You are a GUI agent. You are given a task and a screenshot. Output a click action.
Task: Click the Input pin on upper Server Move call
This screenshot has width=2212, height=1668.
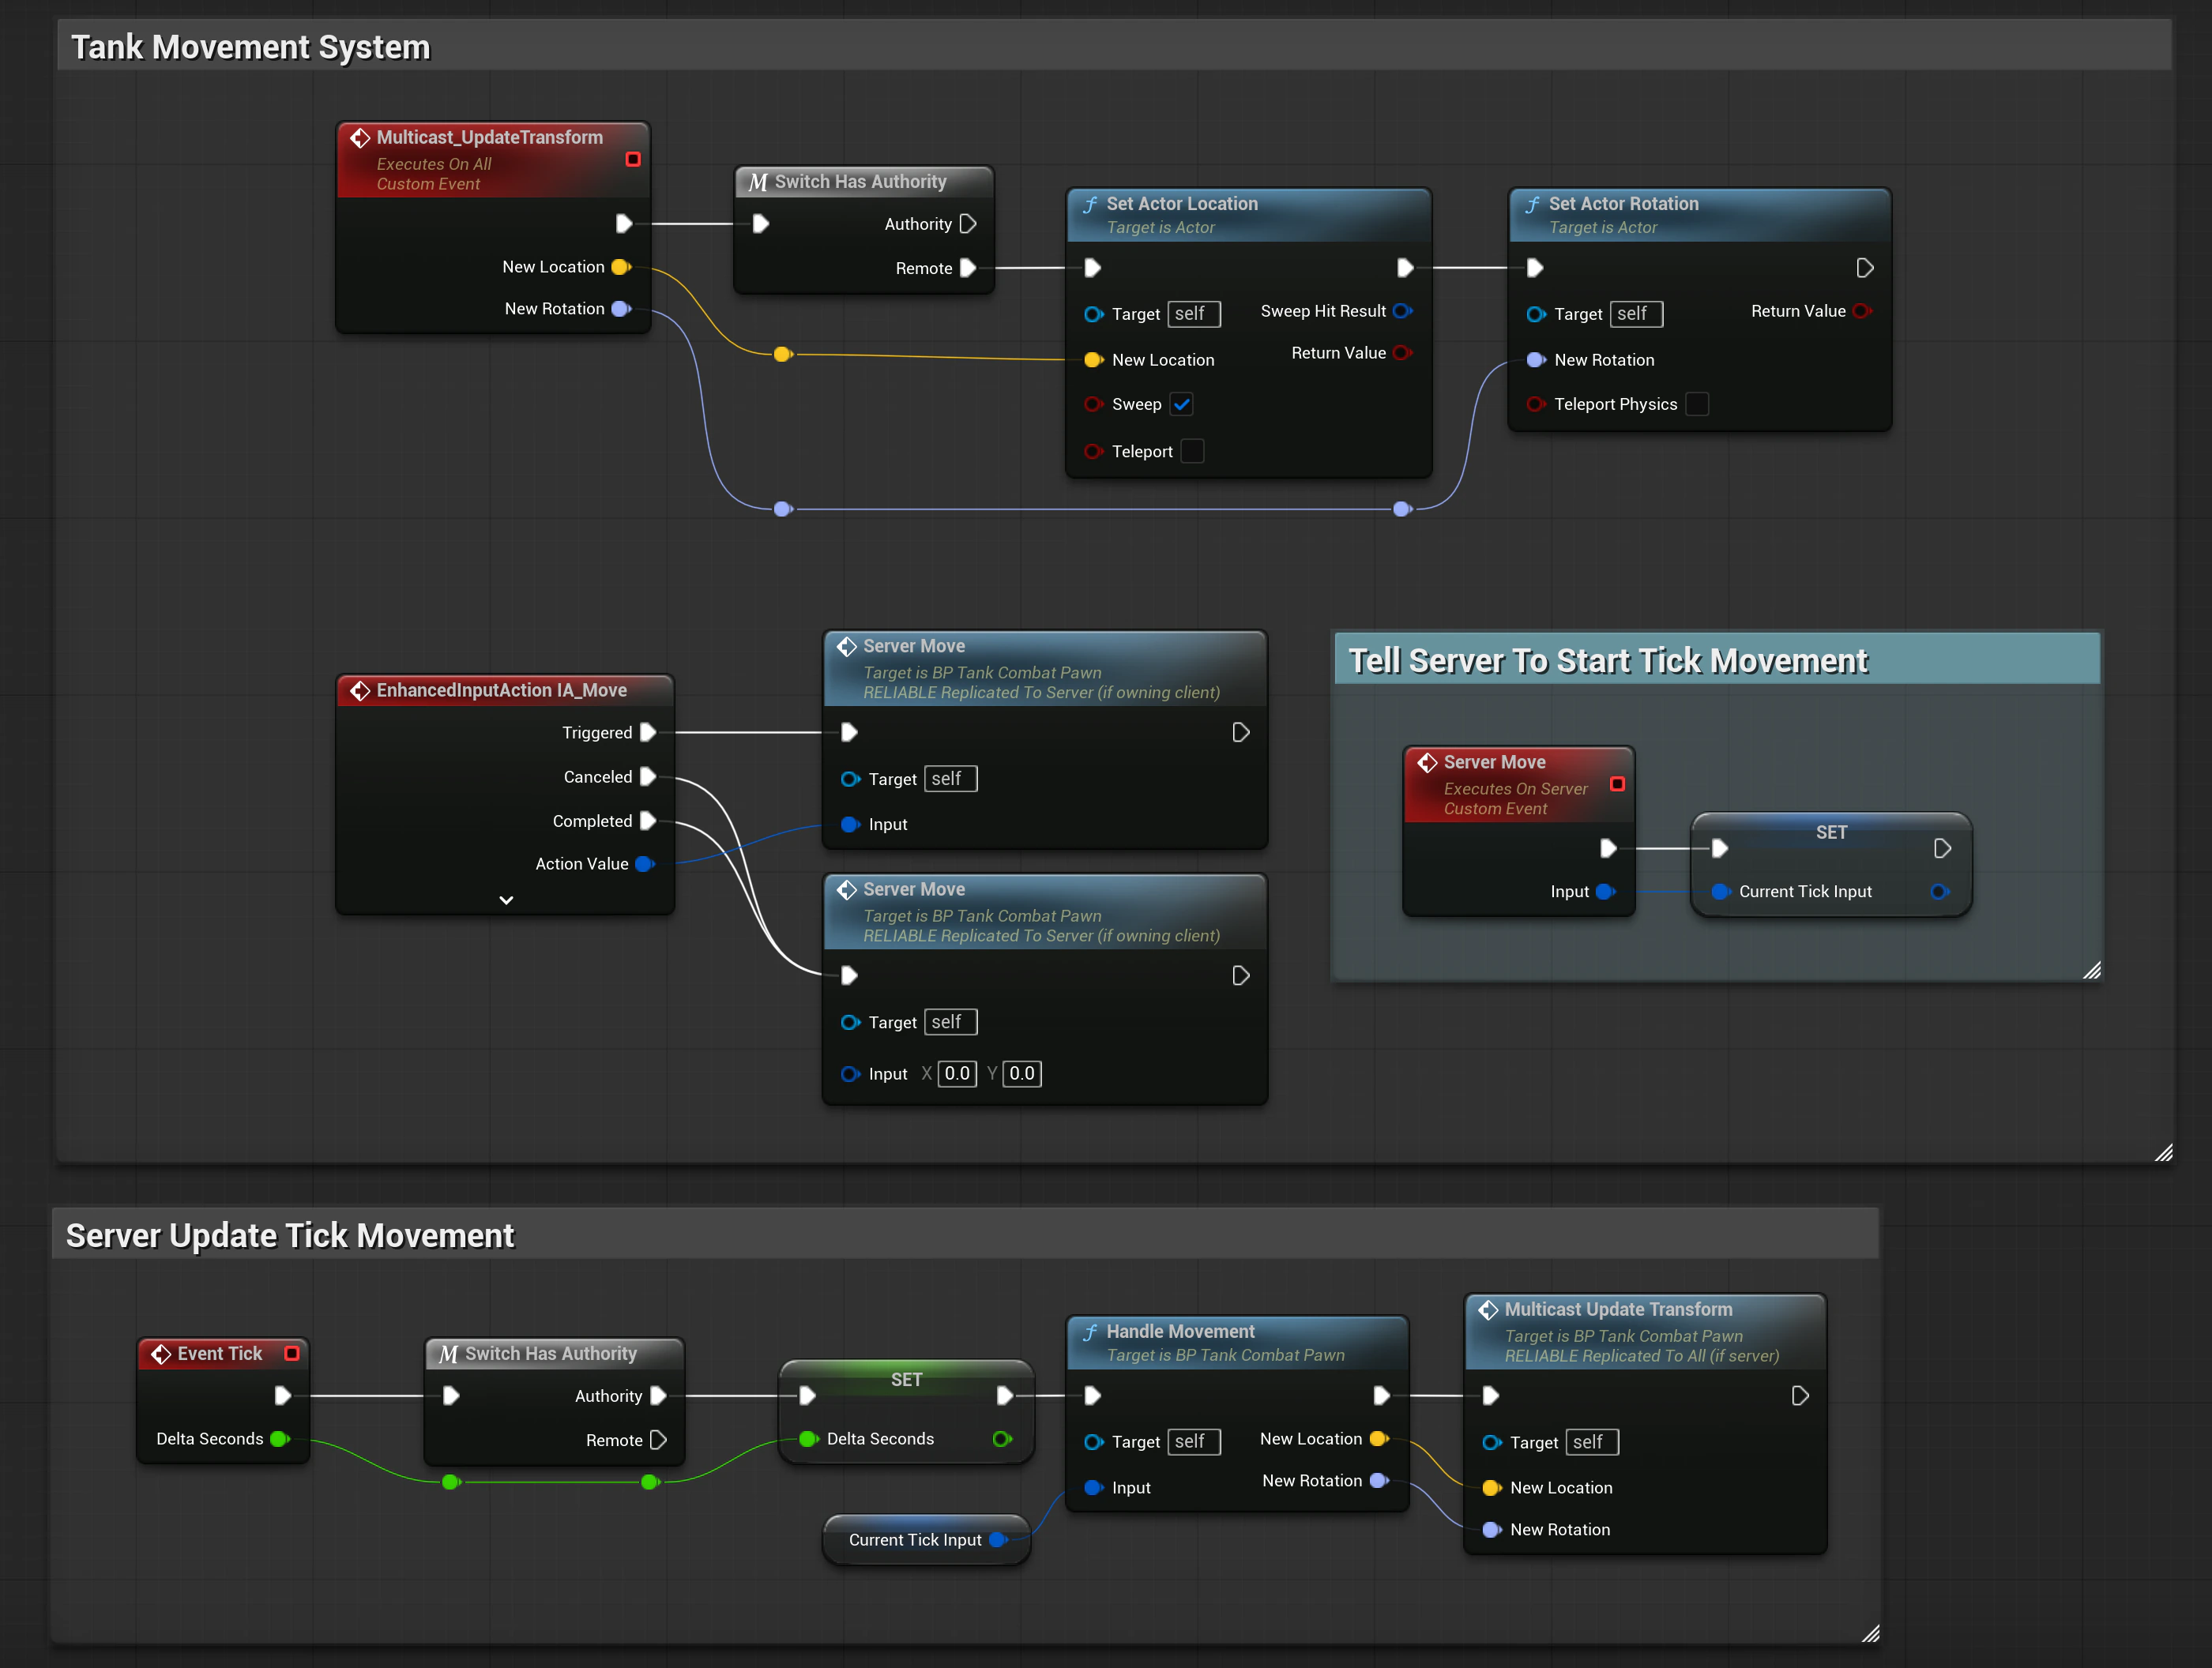(850, 825)
